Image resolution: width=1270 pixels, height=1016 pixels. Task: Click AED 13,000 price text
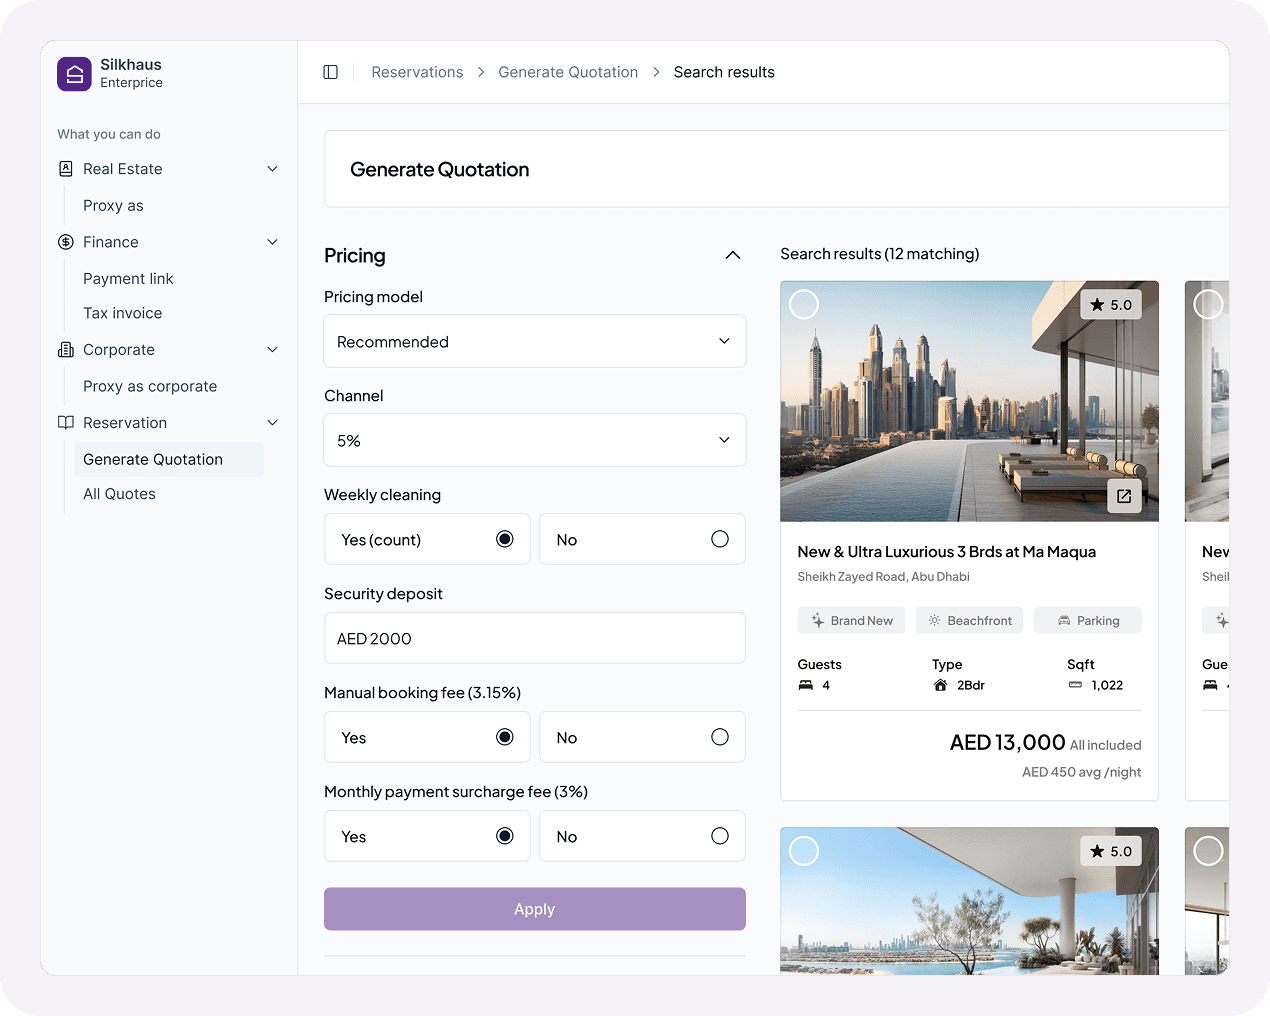coord(1007,742)
